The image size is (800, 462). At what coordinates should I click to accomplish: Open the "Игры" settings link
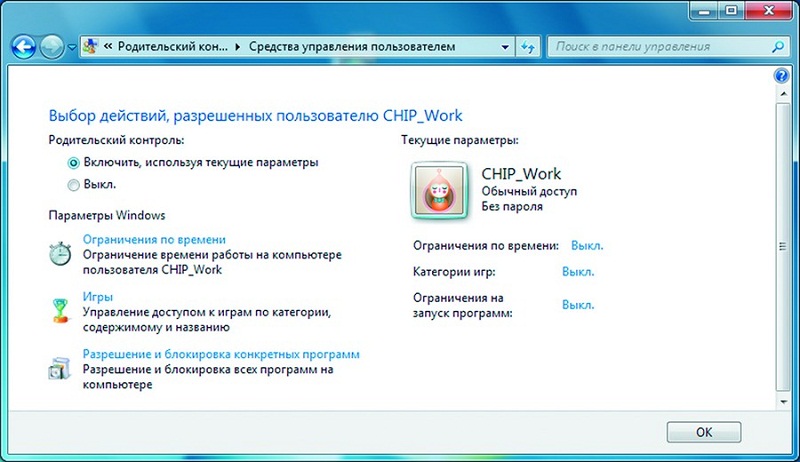pyautogui.click(x=97, y=296)
